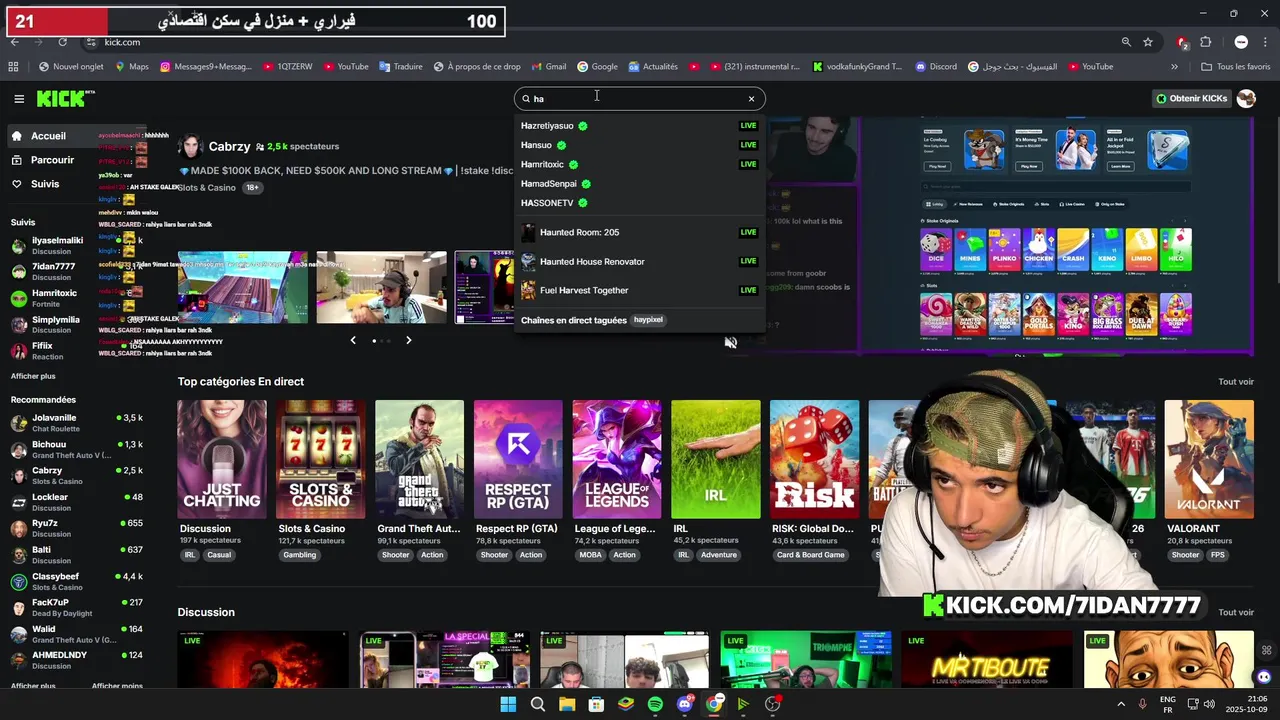Switch the ENG FR keyboard language indicator

coord(1167,704)
